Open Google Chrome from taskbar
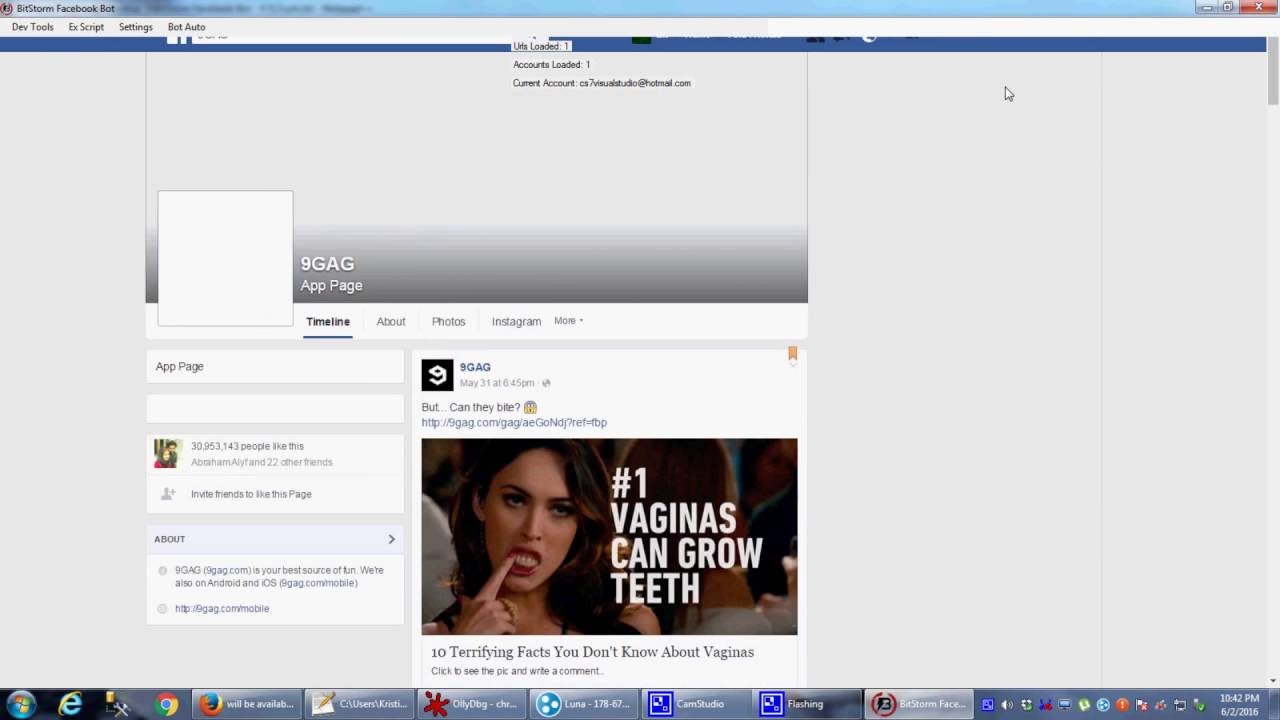Image resolution: width=1280 pixels, height=720 pixels. pyautogui.click(x=167, y=704)
